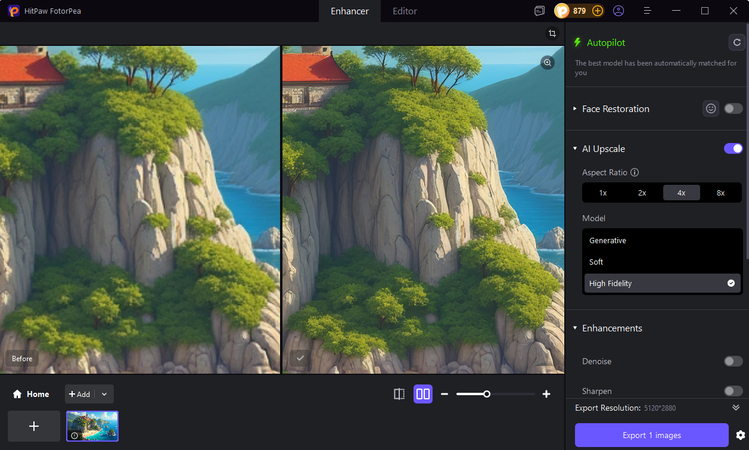Image resolution: width=749 pixels, height=450 pixels.
Task: Click Export 1 images button
Action: pyautogui.click(x=652, y=435)
